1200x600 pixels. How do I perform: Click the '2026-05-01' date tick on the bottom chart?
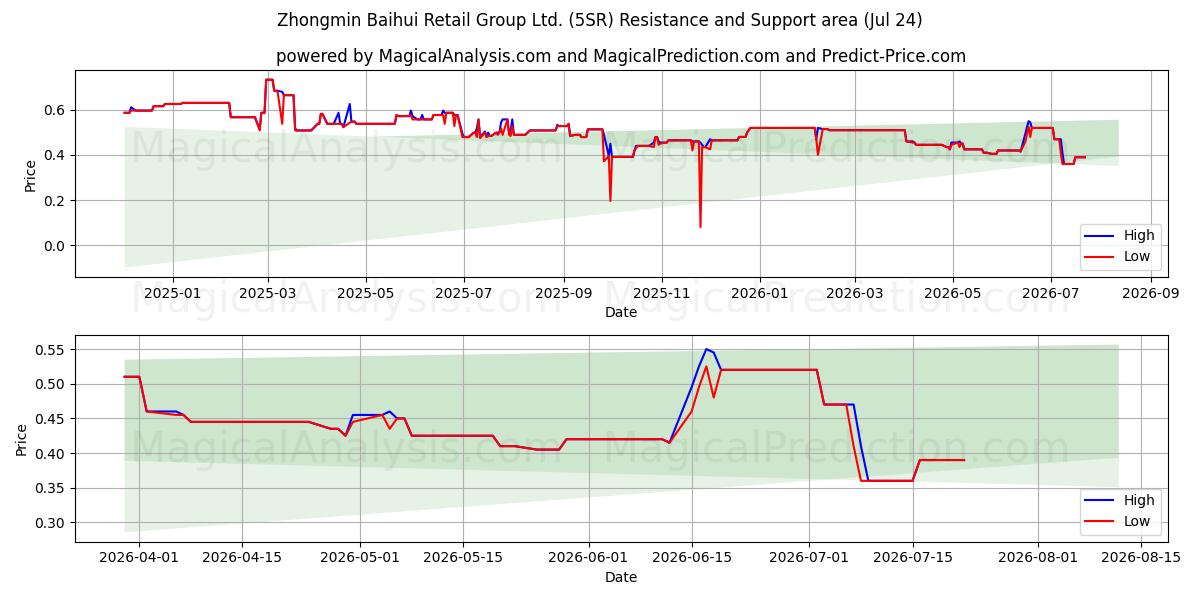(x=360, y=558)
